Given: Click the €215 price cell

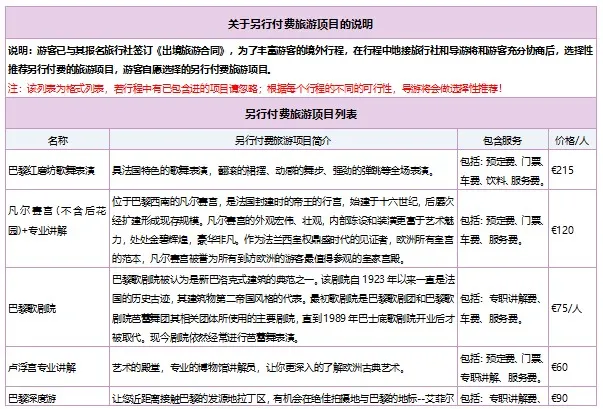Looking at the screenshot, I should pos(566,171).
